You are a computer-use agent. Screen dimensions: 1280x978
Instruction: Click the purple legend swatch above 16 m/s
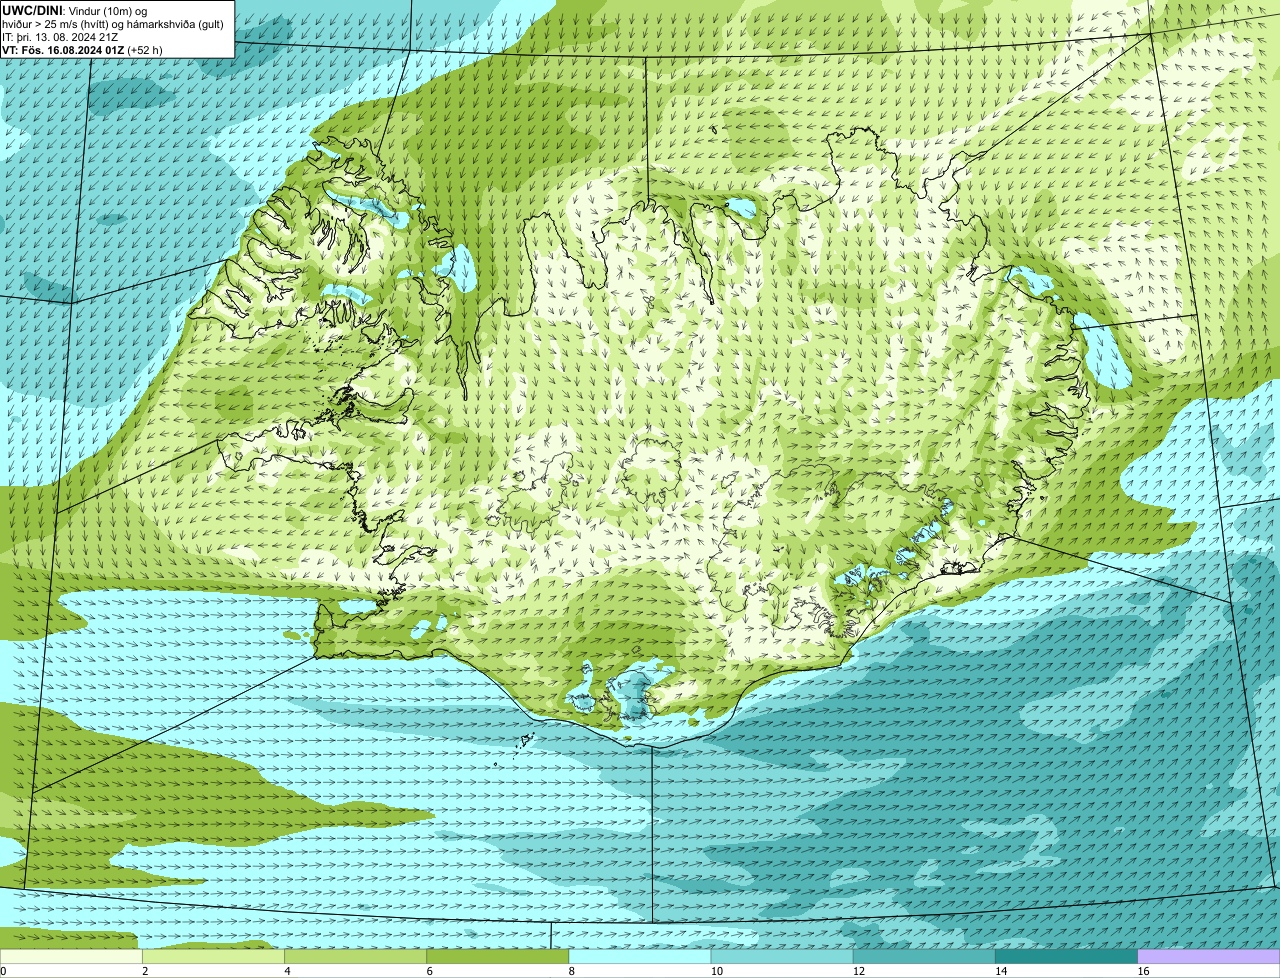pyautogui.click(x=1209, y=957)
